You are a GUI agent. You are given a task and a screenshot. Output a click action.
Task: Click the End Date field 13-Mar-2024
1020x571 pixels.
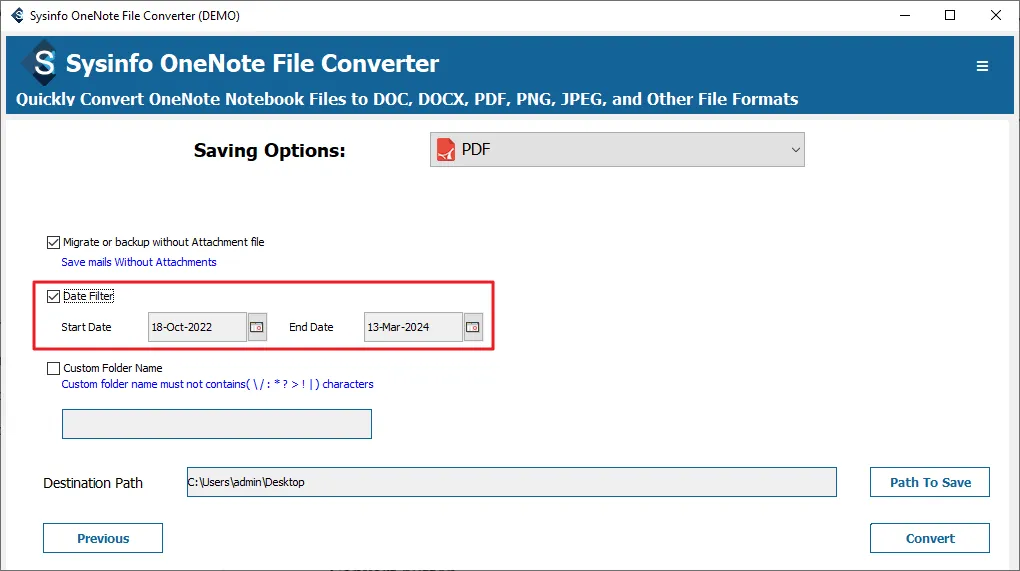413,326
